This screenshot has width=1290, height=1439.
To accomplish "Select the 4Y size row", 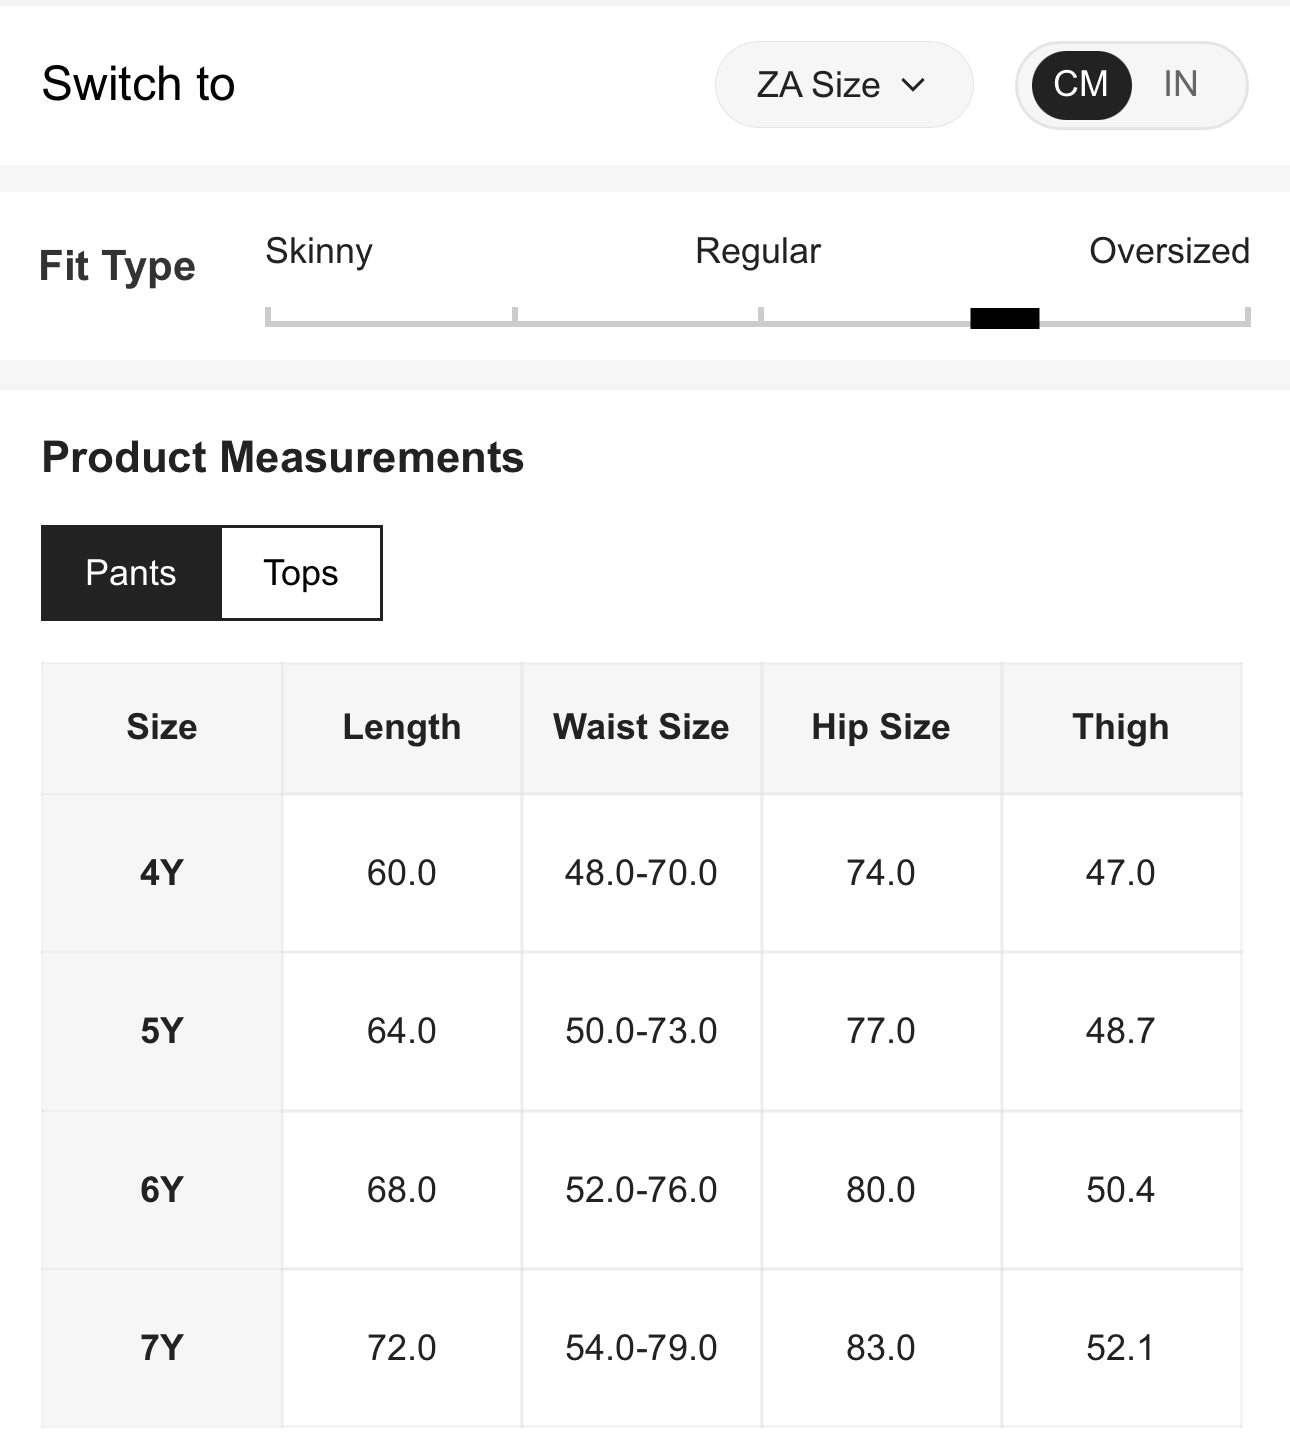I will [161, 873].
